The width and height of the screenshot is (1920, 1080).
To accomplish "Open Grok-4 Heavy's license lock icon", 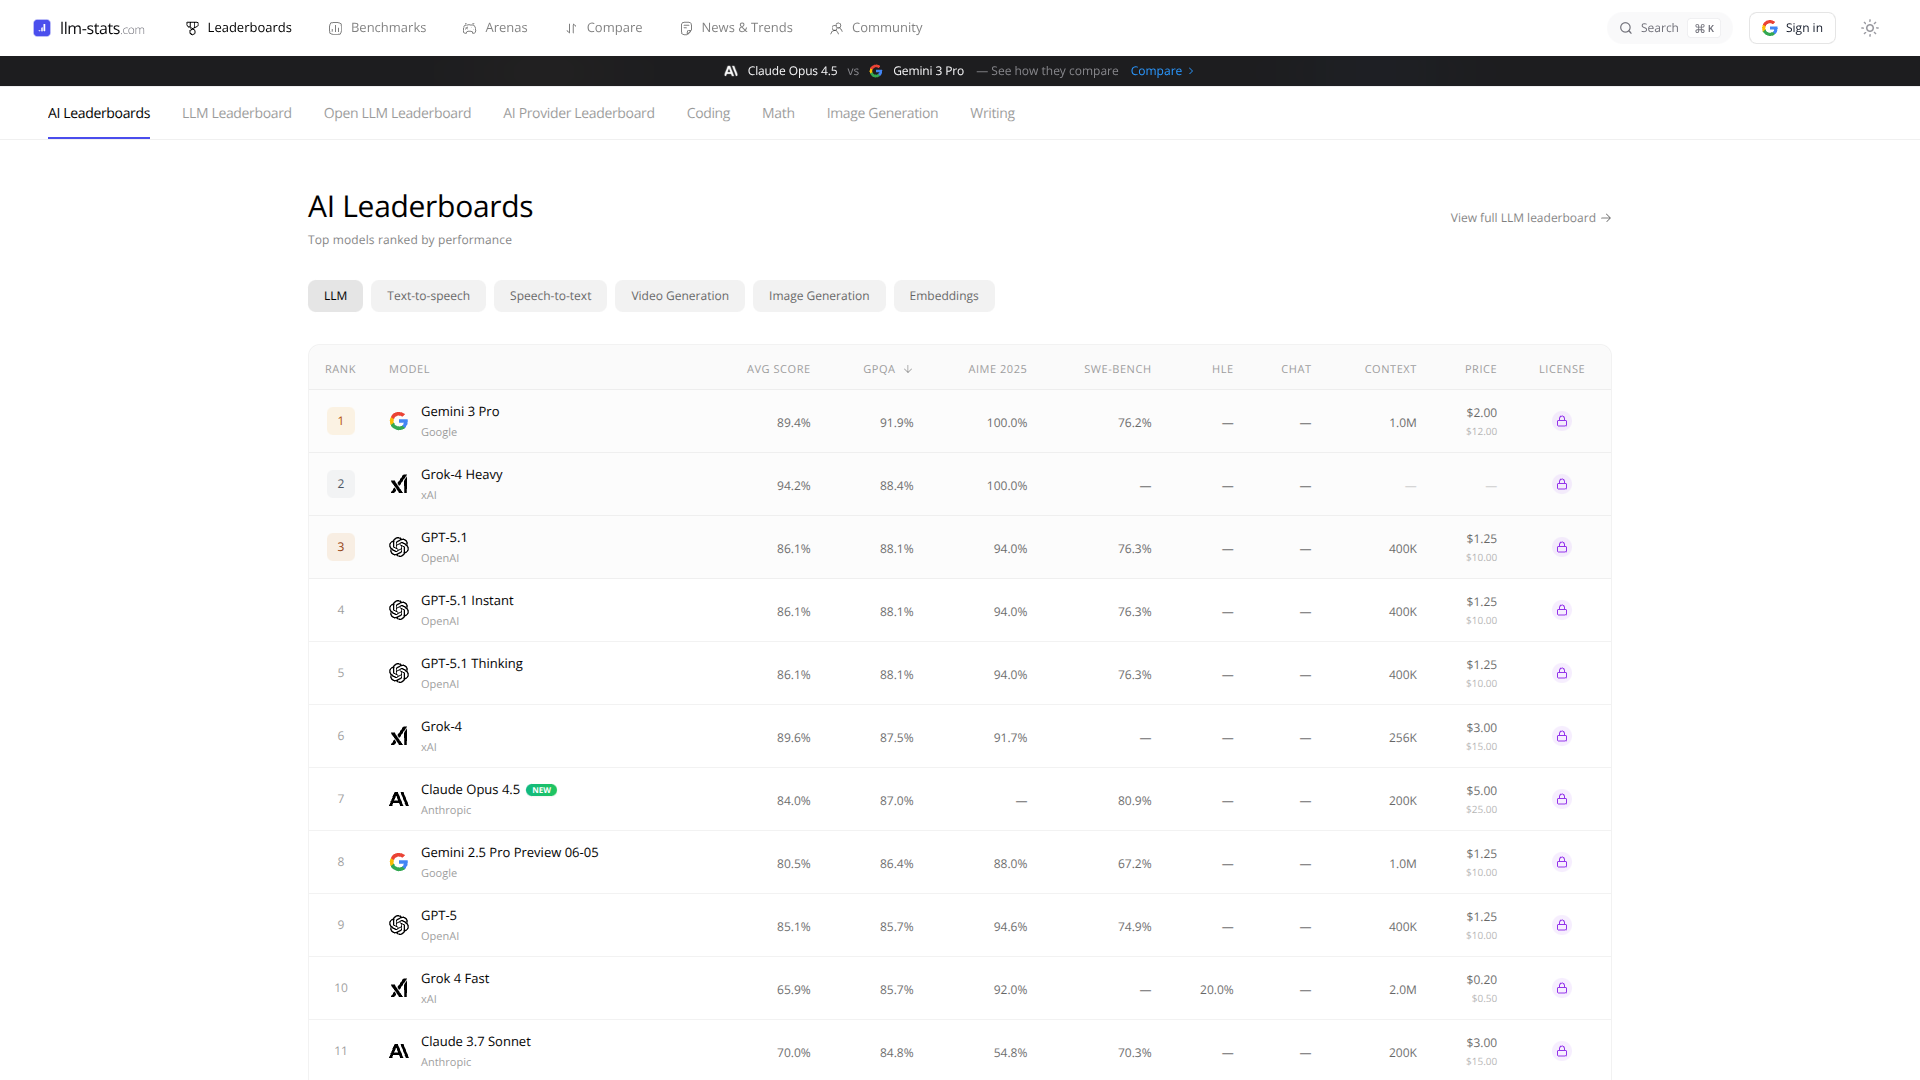I will pos(1563,484).
